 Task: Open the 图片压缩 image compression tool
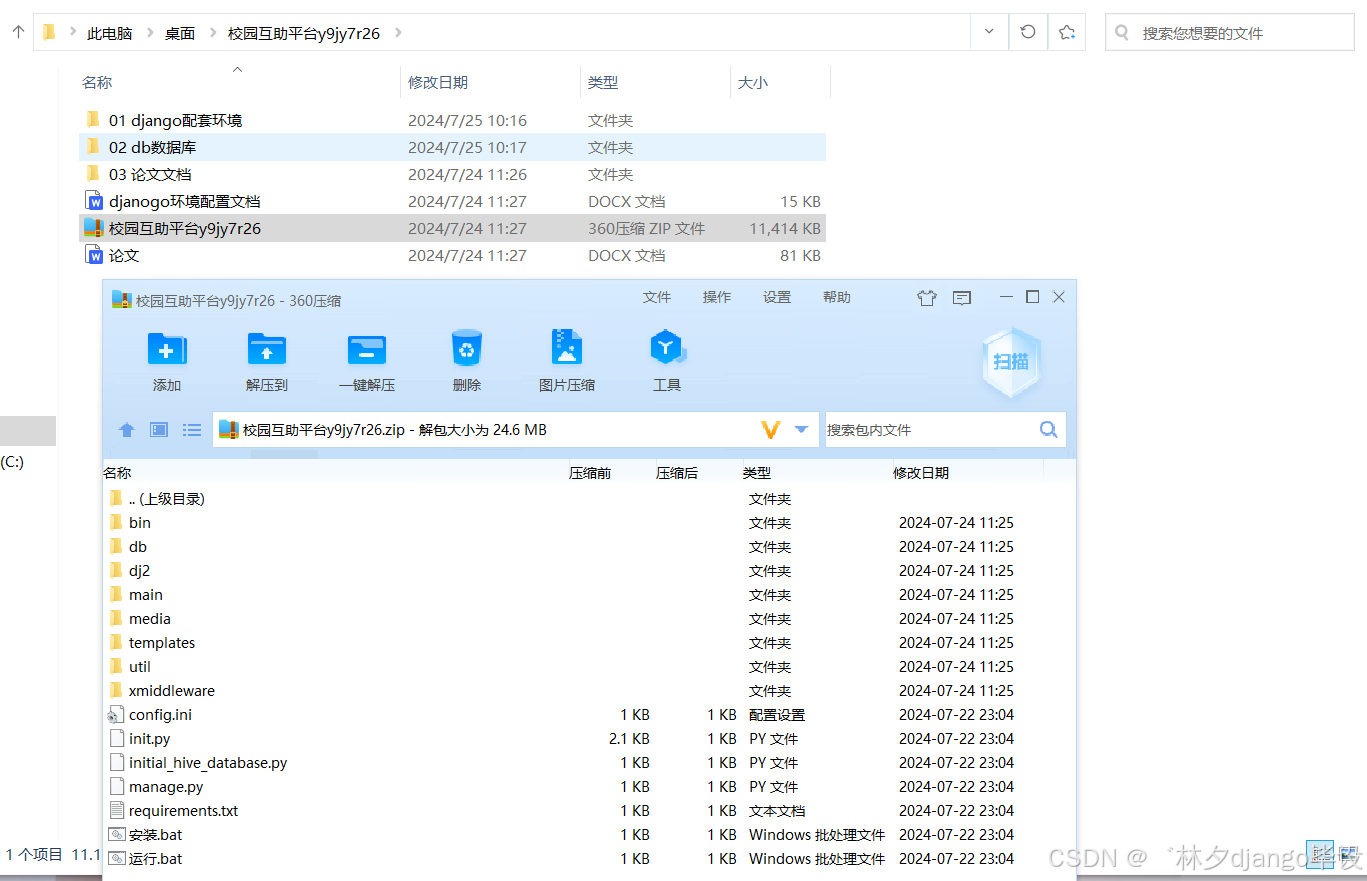pyautogui.click(x=566, y=360)
